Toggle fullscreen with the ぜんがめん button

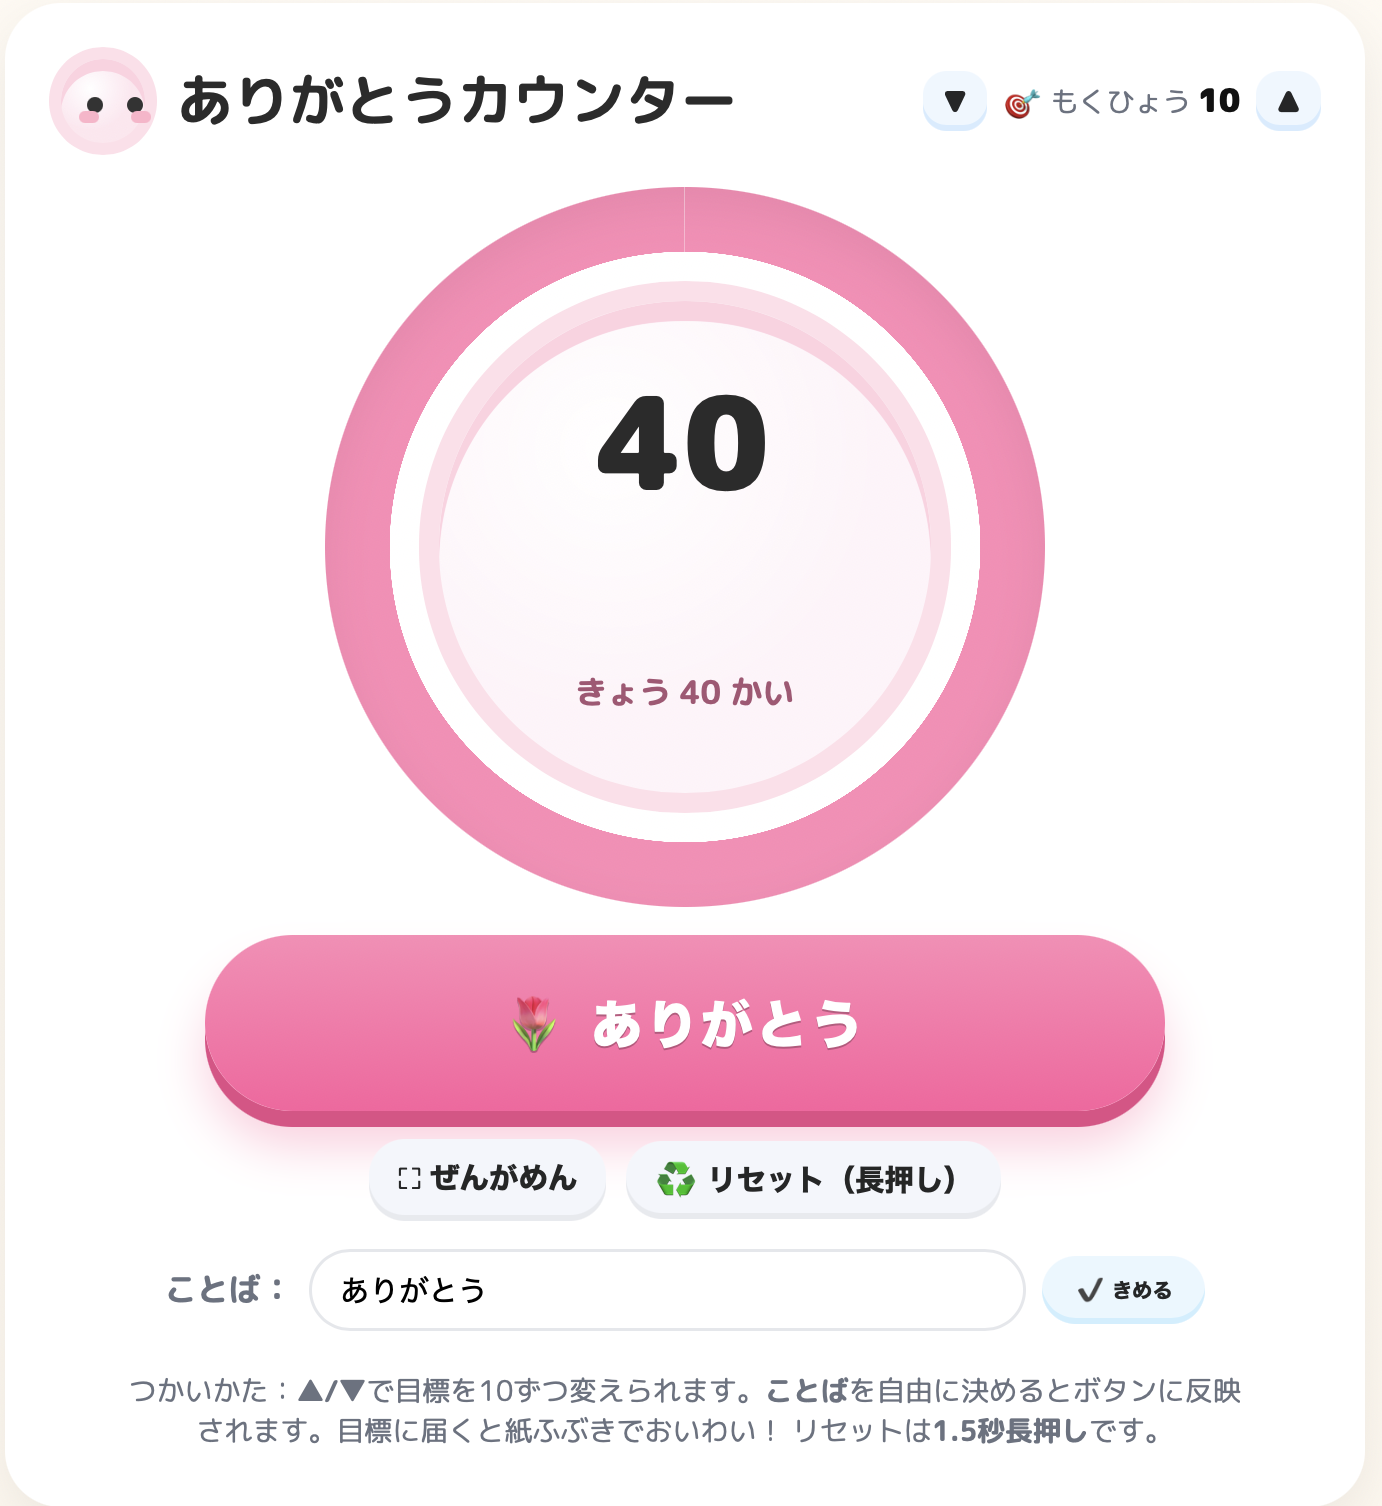(x=487, y=1179)
